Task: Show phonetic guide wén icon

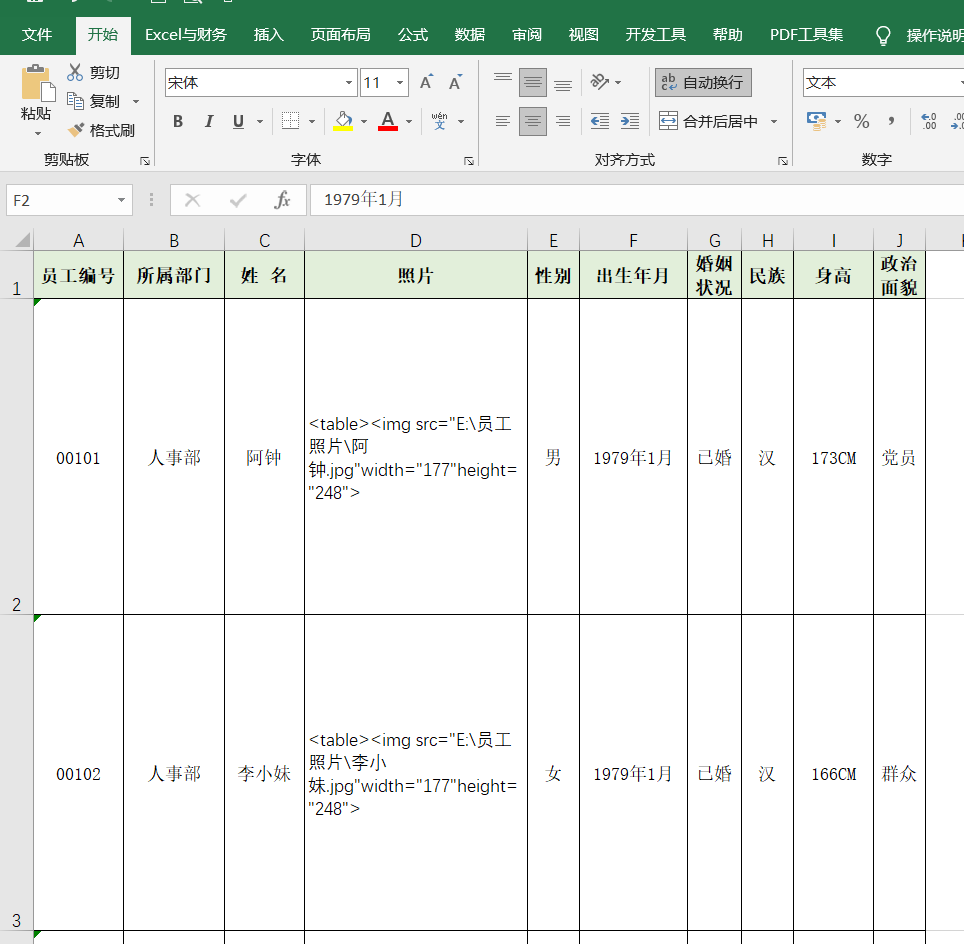Action: [x=440, y=121]
